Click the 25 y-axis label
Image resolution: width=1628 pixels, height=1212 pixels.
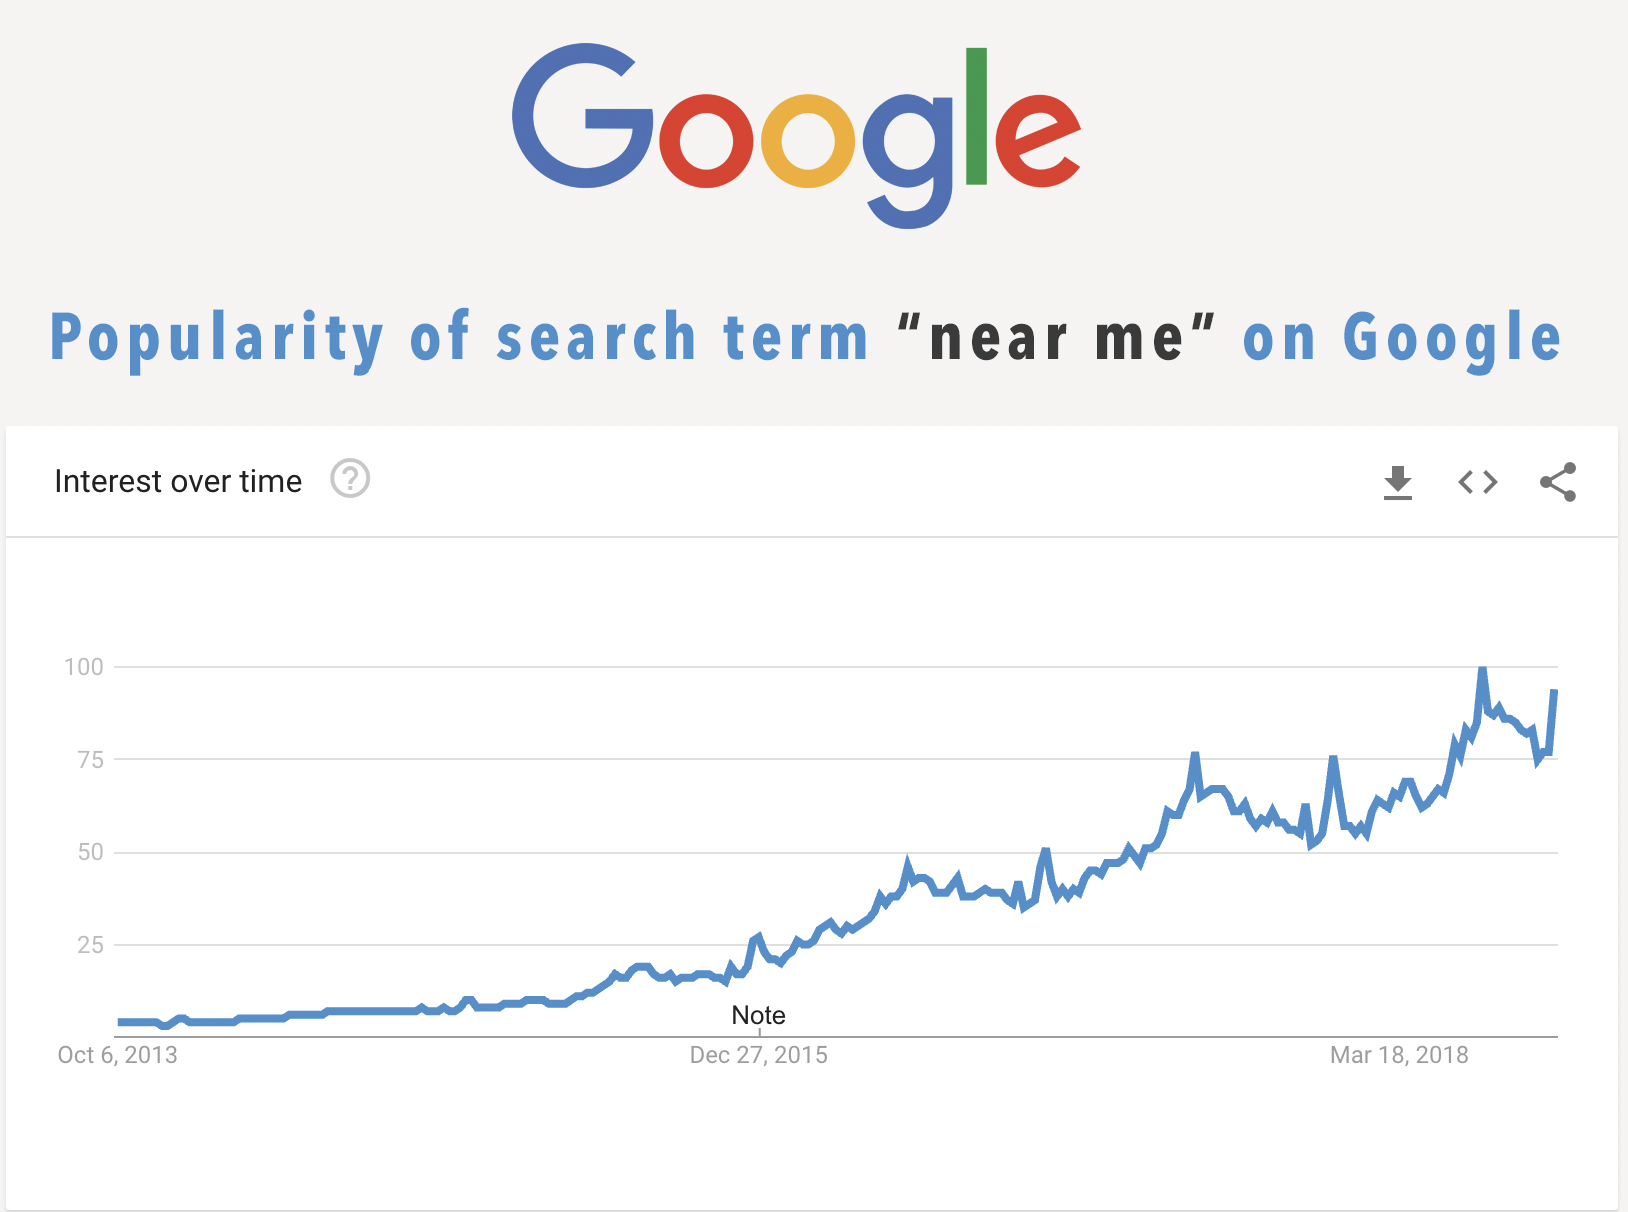pos(90,945)
